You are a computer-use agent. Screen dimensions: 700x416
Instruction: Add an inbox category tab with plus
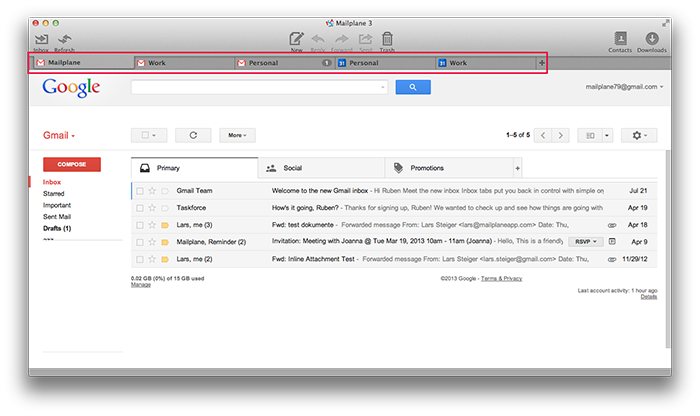click(517, 168)
